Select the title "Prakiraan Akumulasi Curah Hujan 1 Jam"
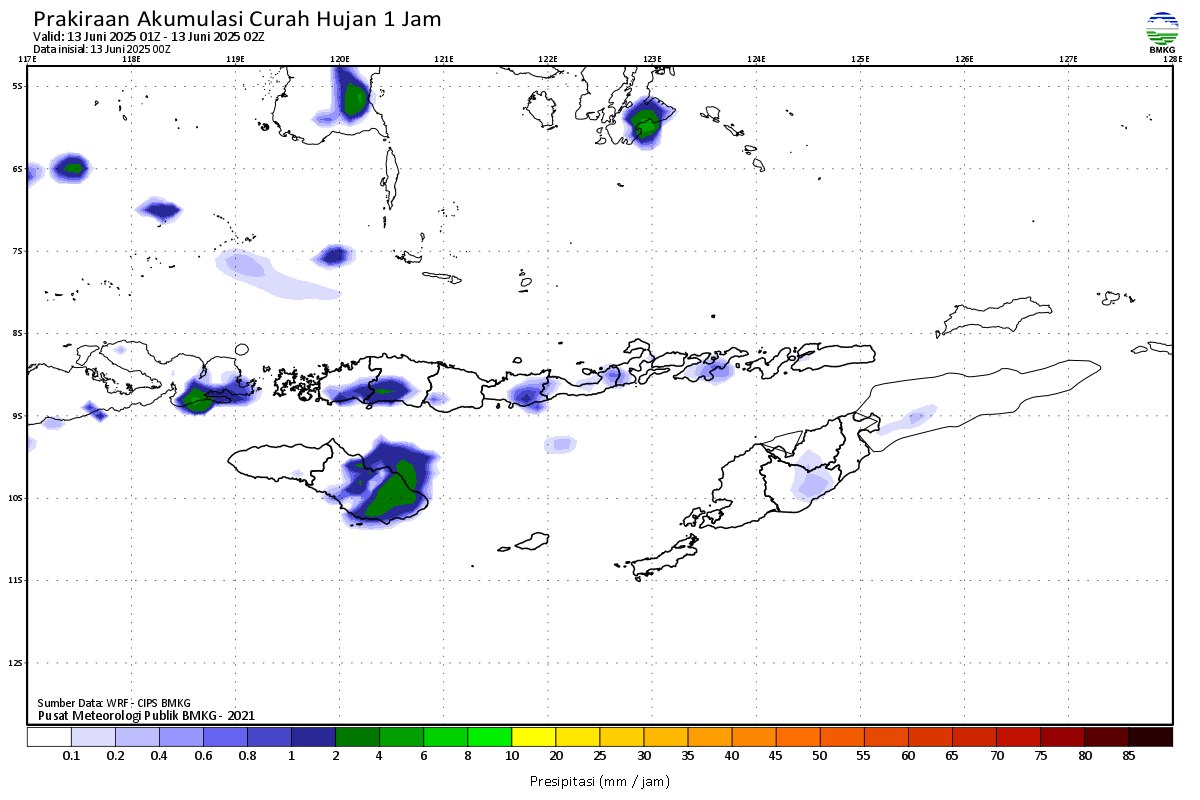 click(237, 20)
